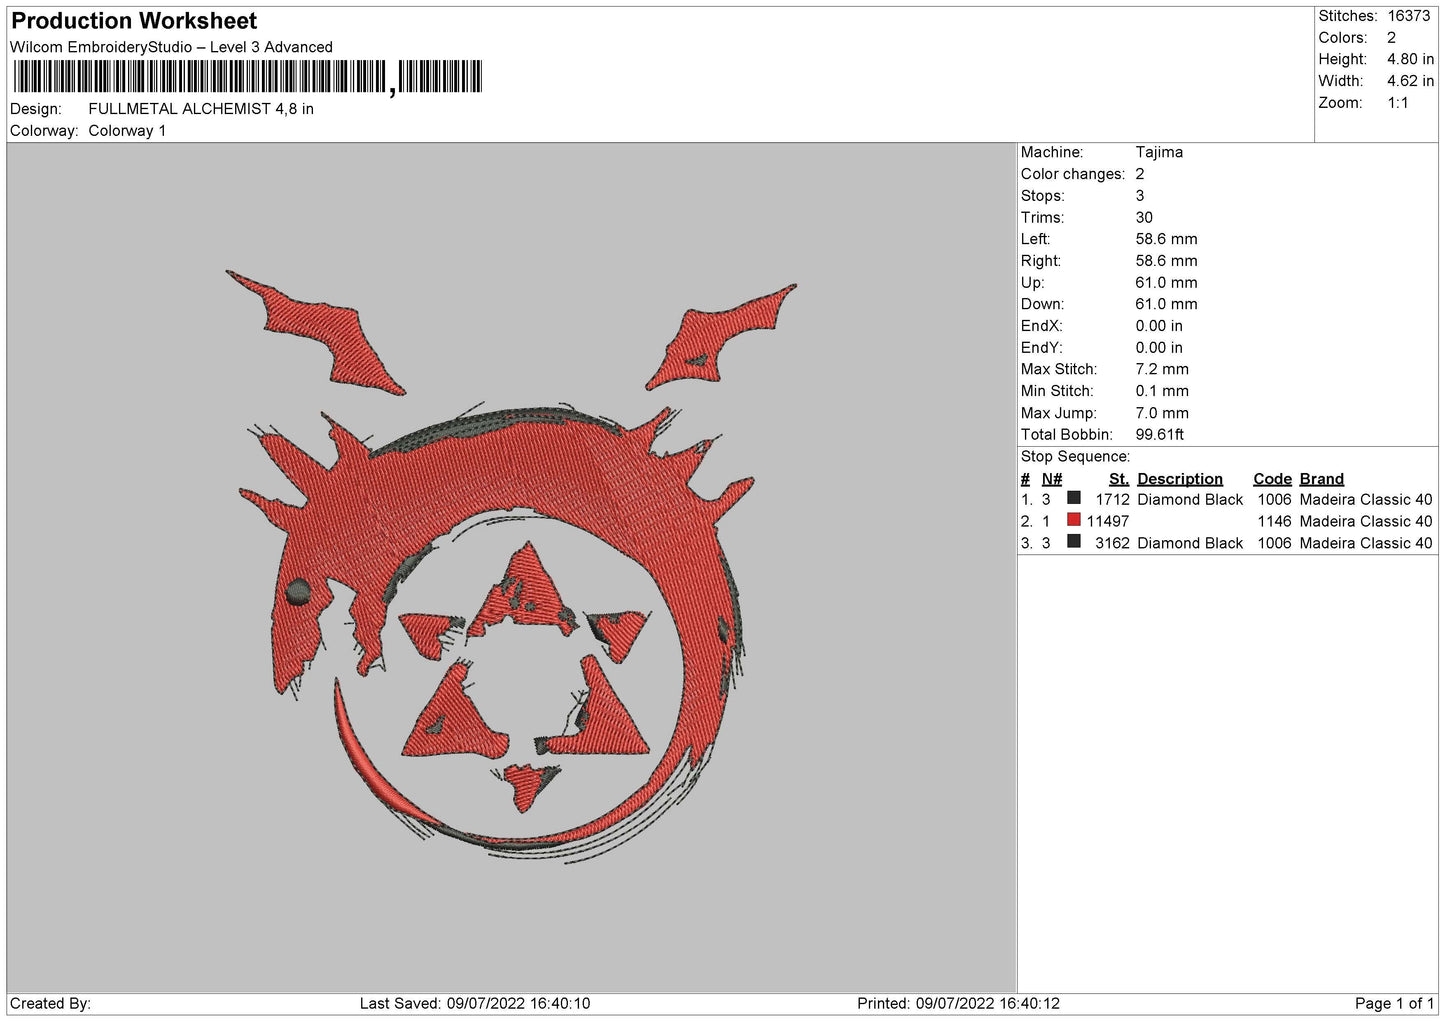Click the St. column header
The width and height of the screenshot is (1445, 1021).
tap(1119, 479)
